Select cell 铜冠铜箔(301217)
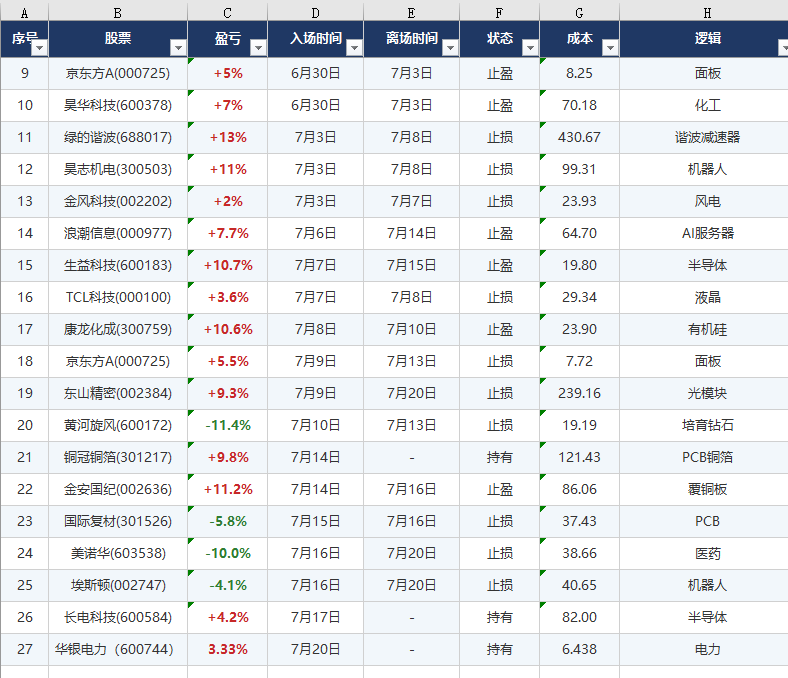 click(118, 457)
